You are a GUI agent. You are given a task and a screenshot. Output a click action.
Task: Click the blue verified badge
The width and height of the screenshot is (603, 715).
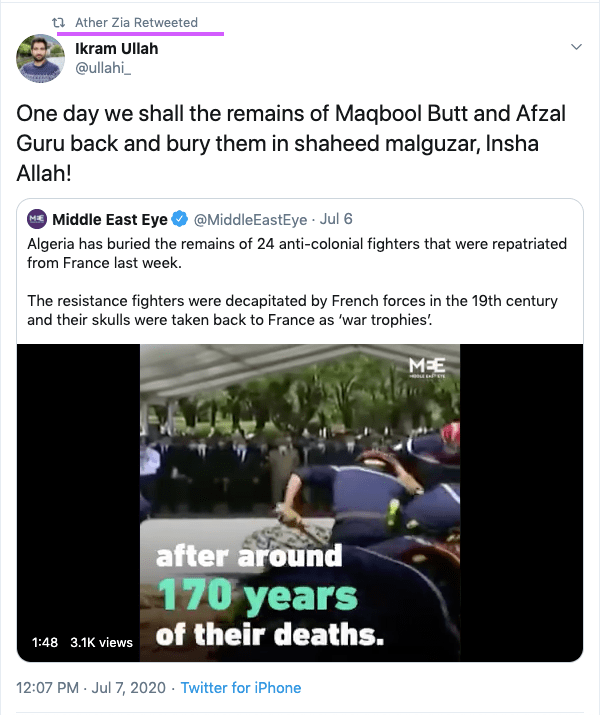point(180,219)
